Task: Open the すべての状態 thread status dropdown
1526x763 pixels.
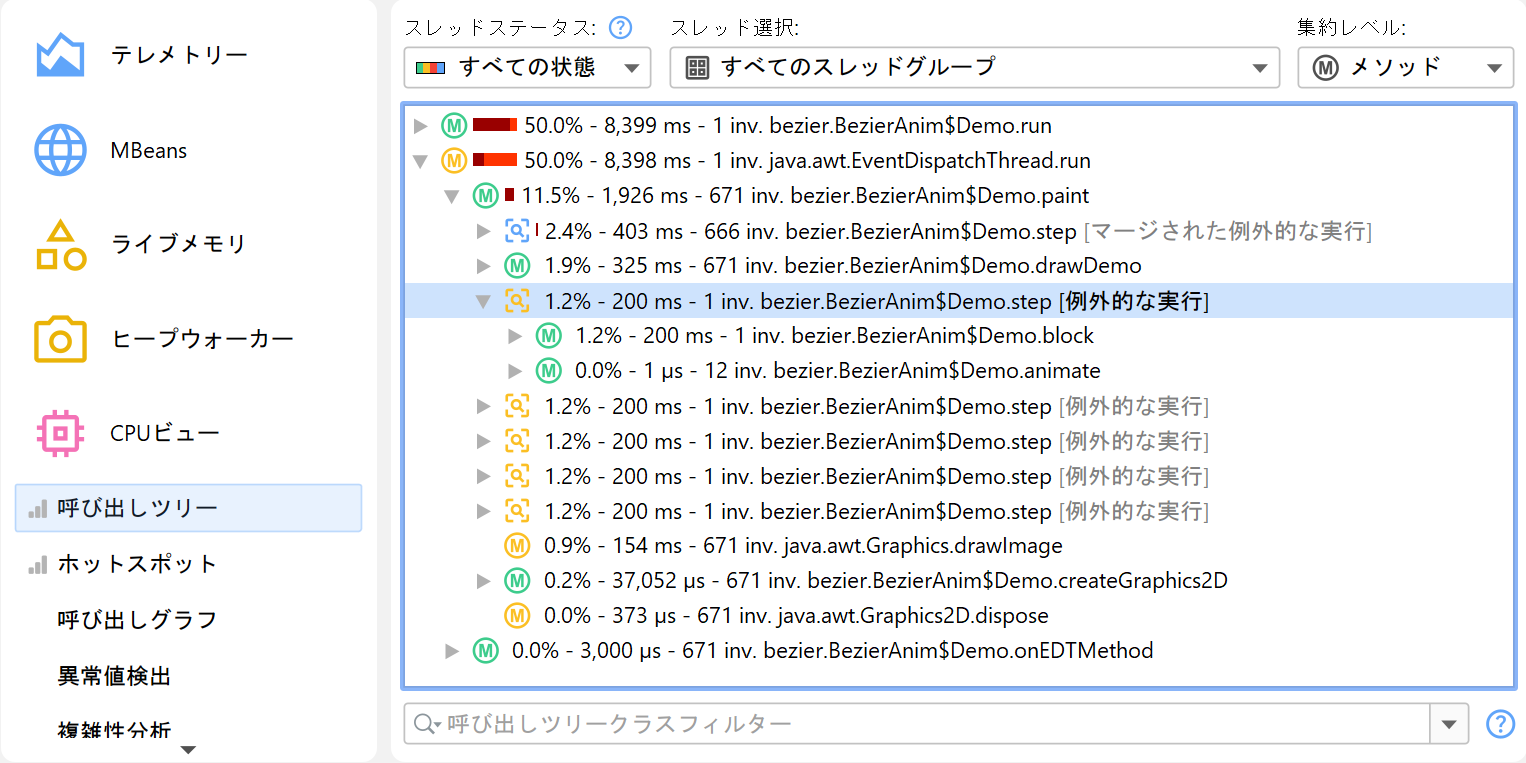Action: click(x=527, y=67)
